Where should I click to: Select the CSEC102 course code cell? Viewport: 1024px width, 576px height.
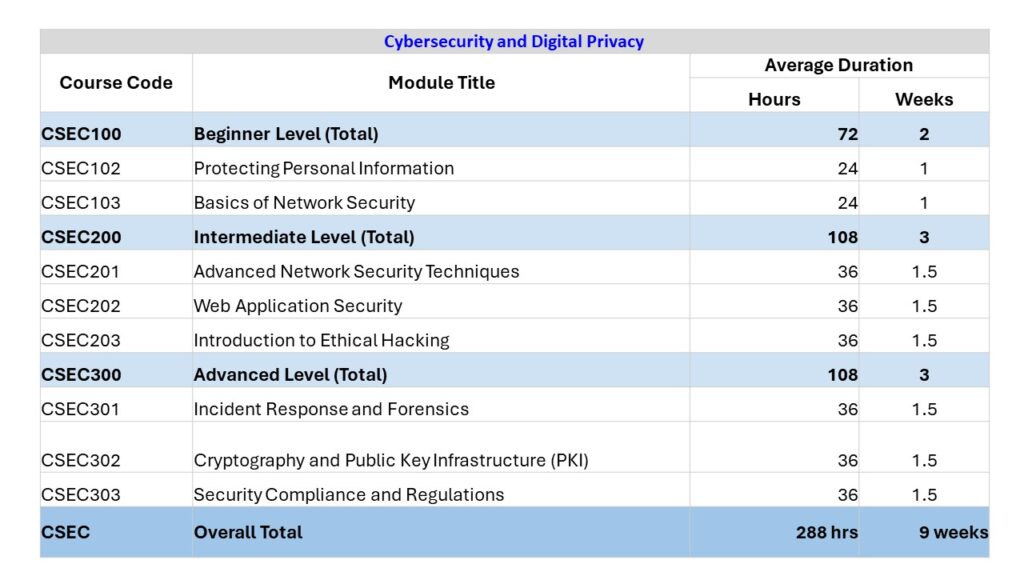81,168
